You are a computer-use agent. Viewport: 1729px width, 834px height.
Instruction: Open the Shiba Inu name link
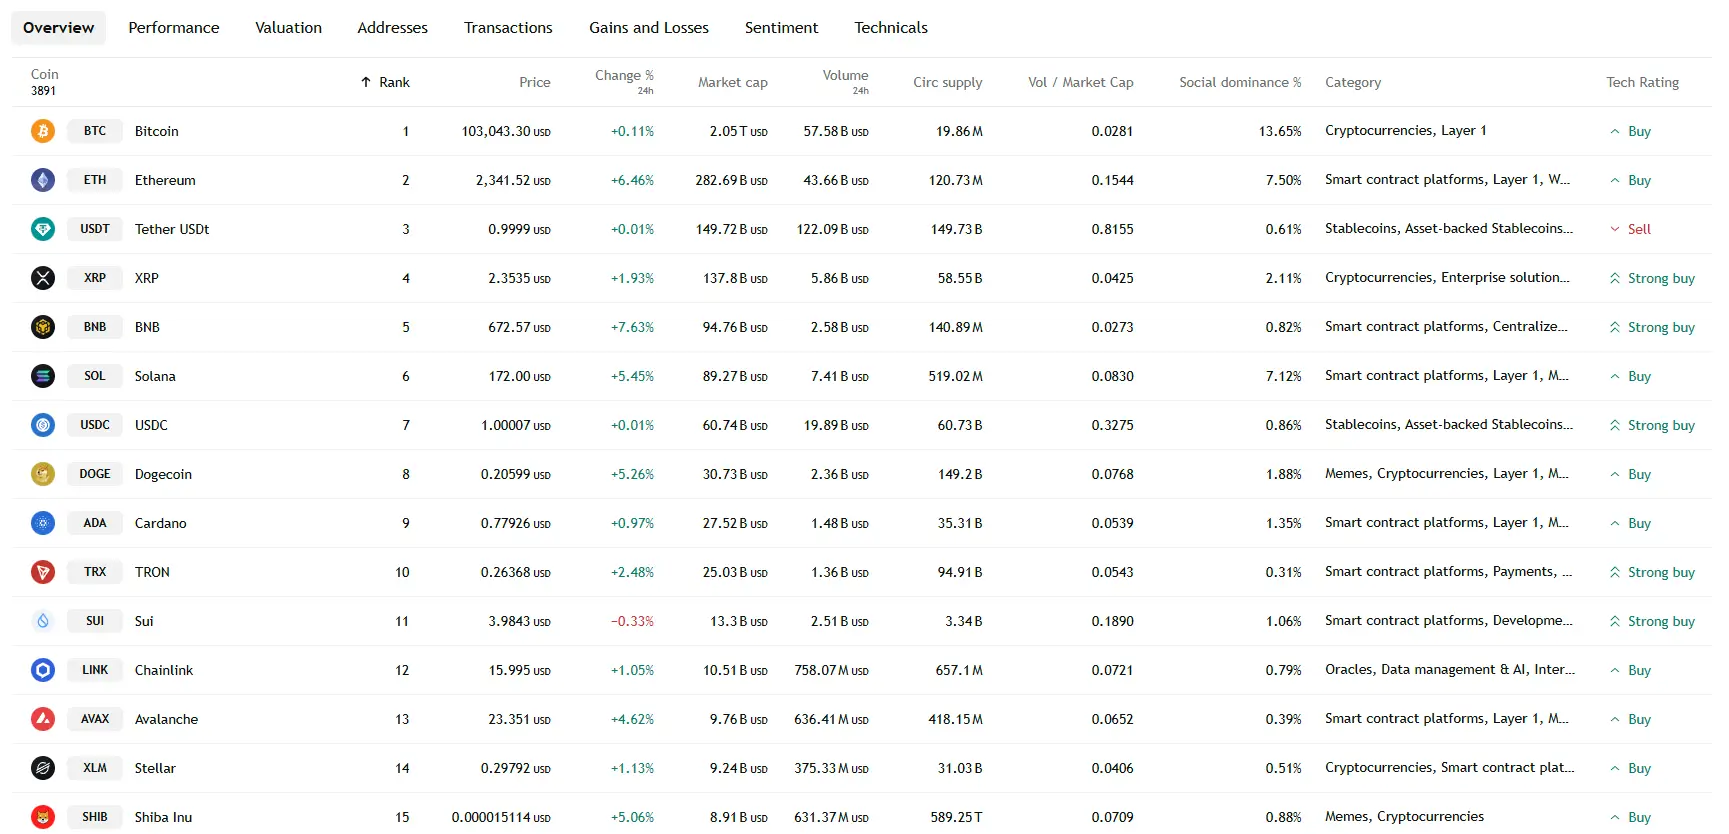(164, 817)
